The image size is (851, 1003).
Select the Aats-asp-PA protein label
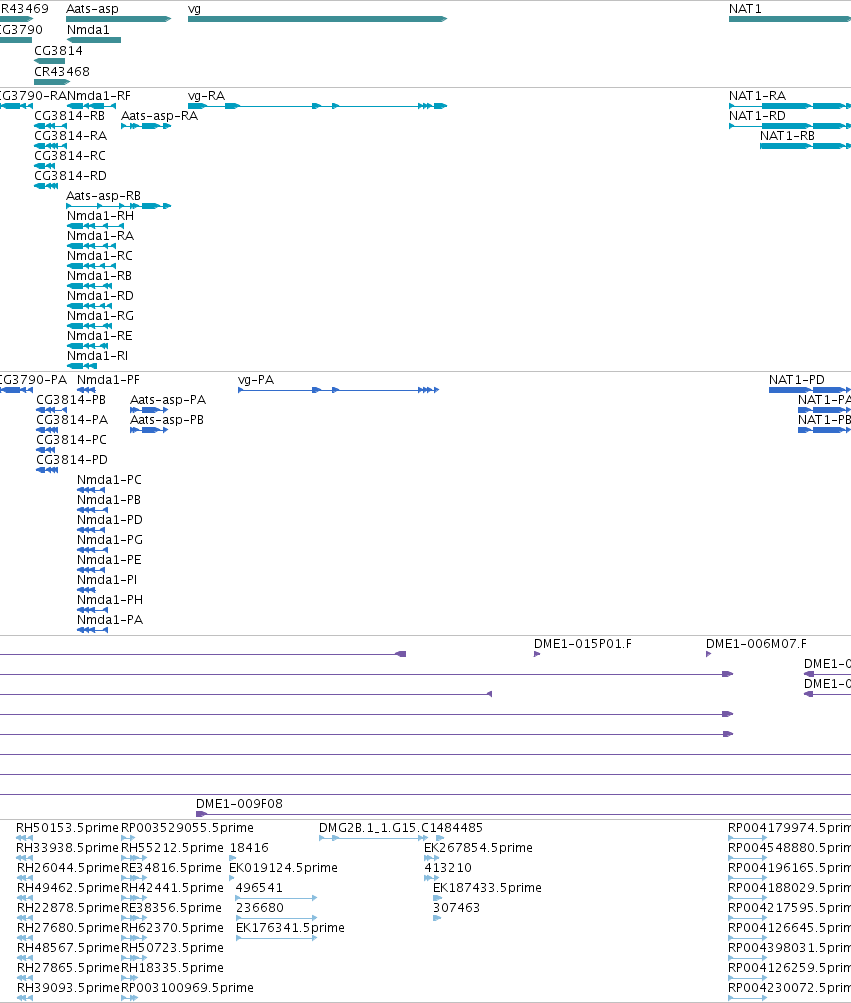coord(168,400)
